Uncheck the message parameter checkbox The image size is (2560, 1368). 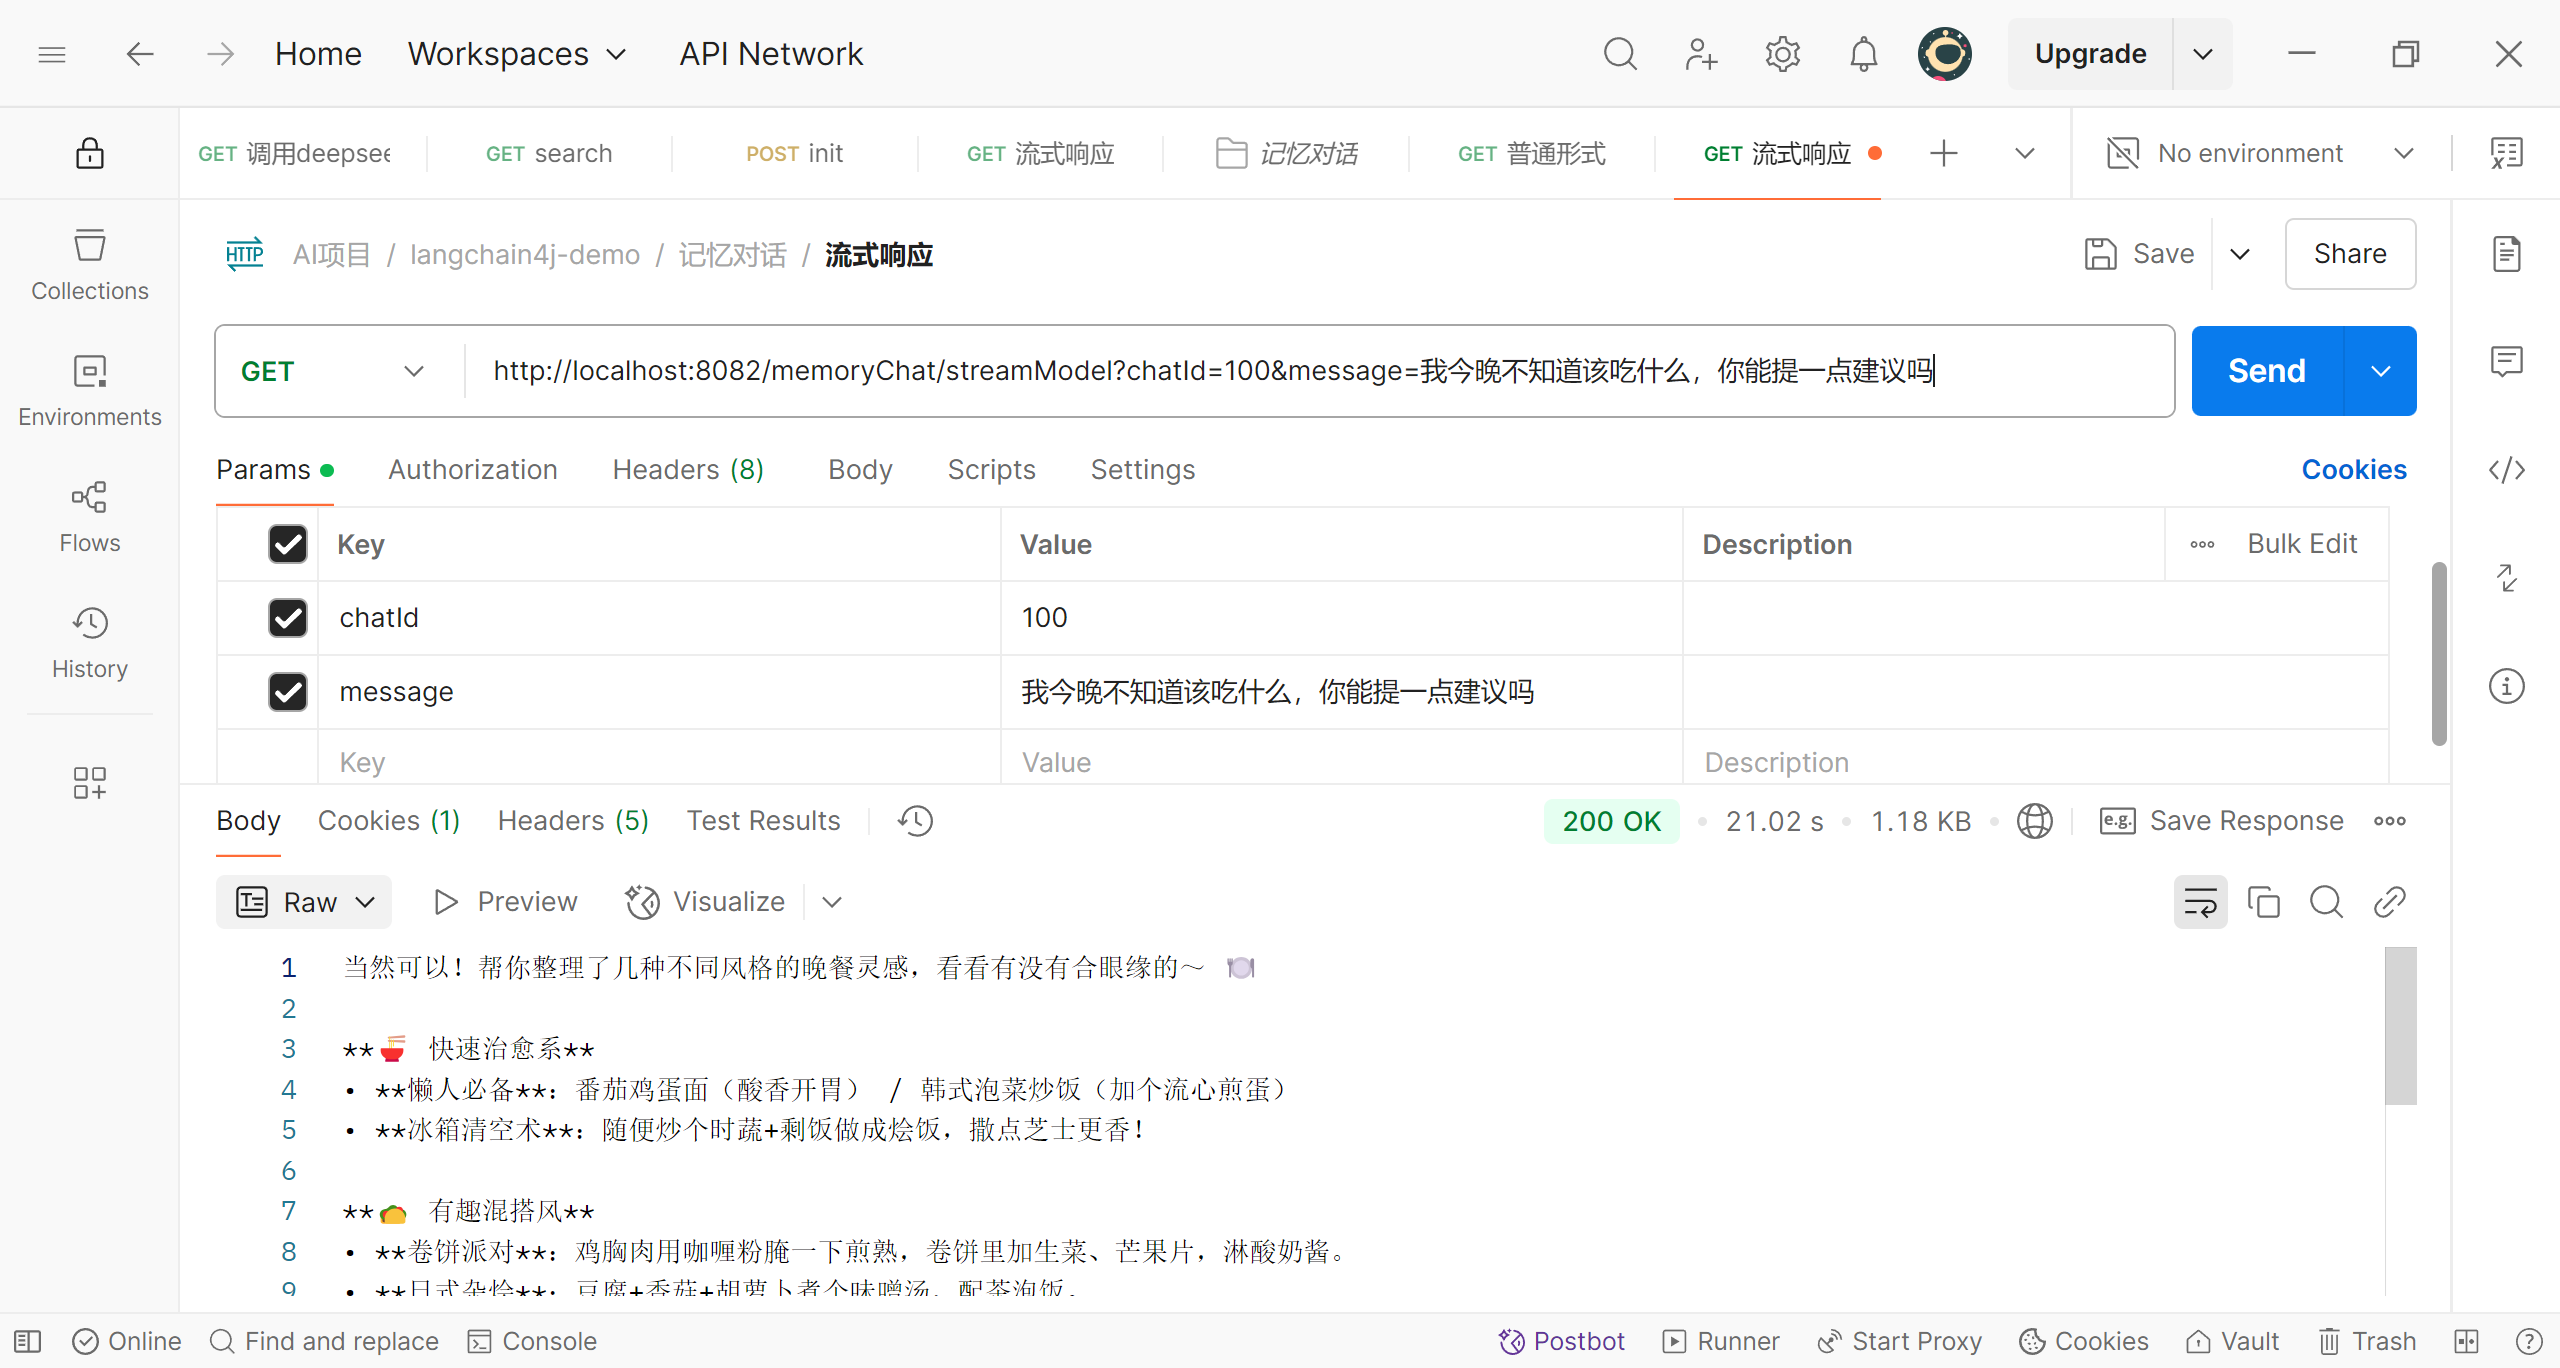pyautogui.click(x=288, y=692)
